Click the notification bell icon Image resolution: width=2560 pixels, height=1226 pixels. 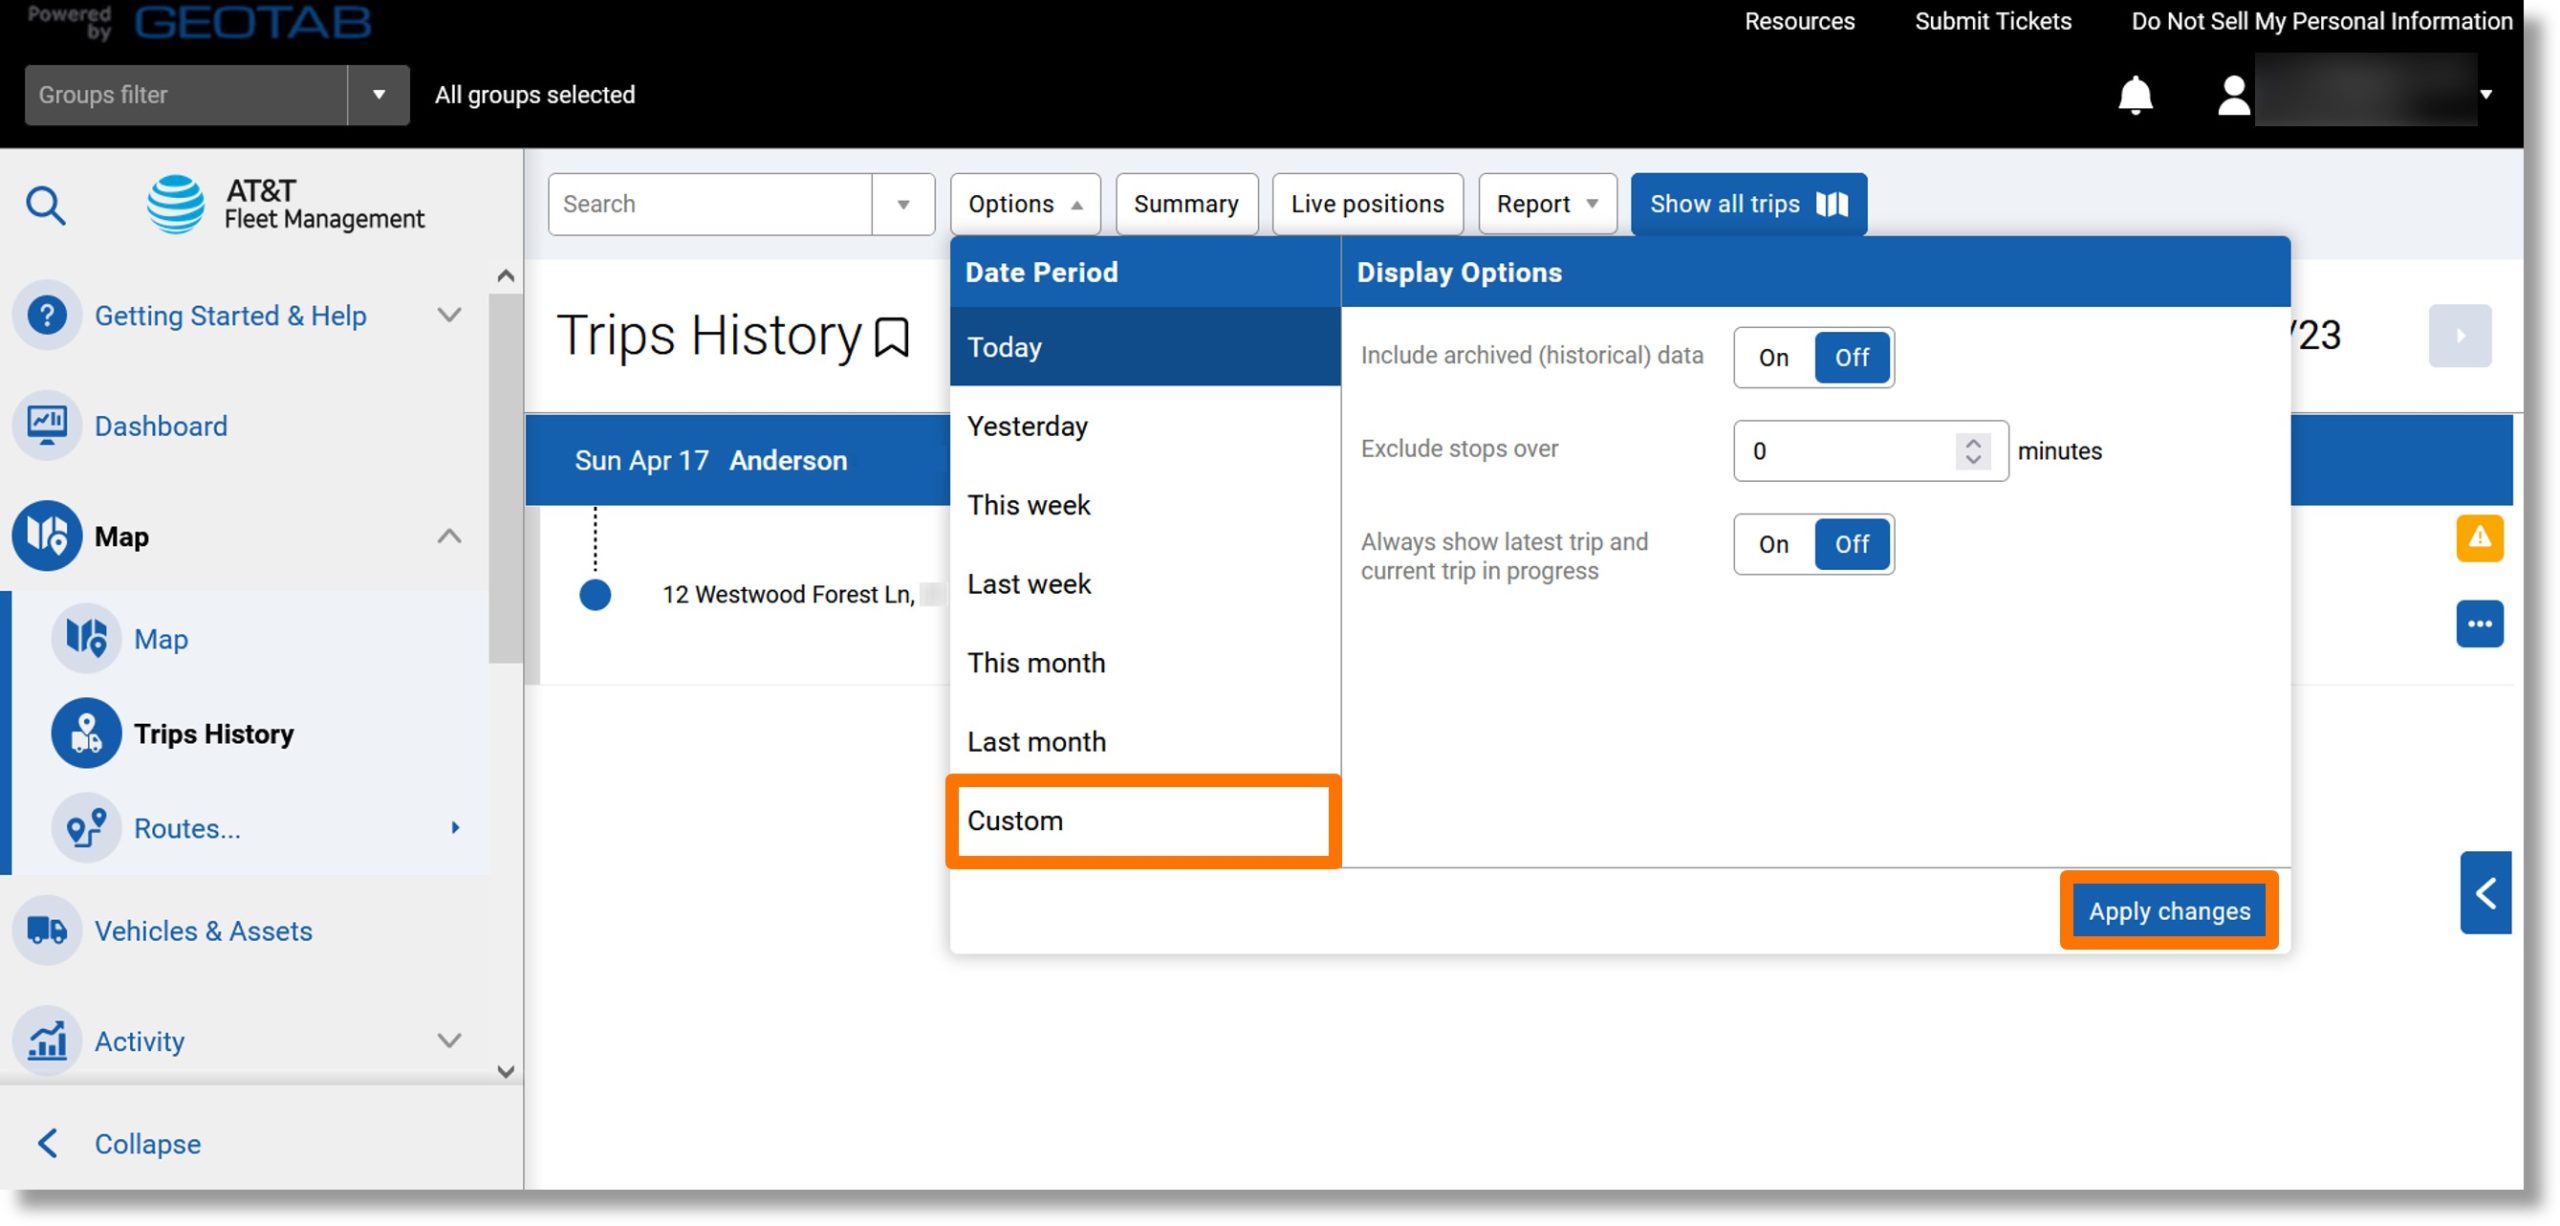coord(2132,95)
